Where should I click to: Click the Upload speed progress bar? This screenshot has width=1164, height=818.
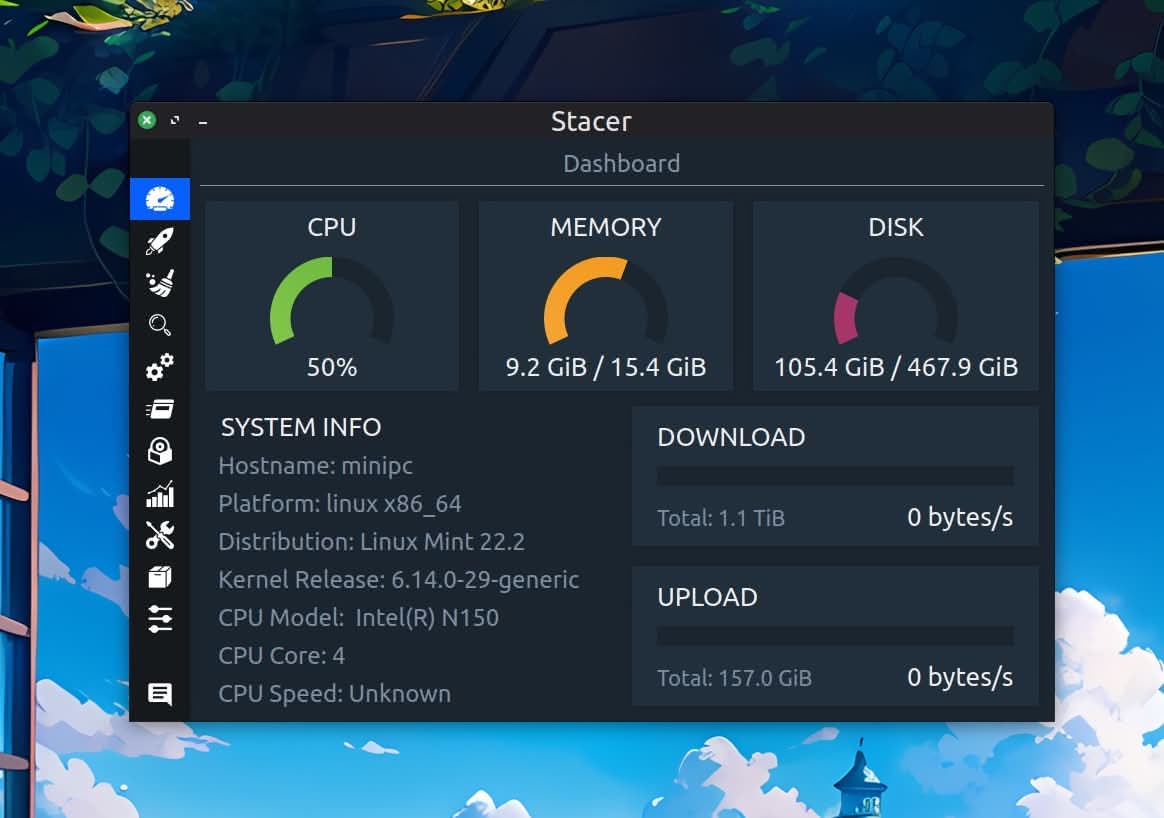point(835,635)
